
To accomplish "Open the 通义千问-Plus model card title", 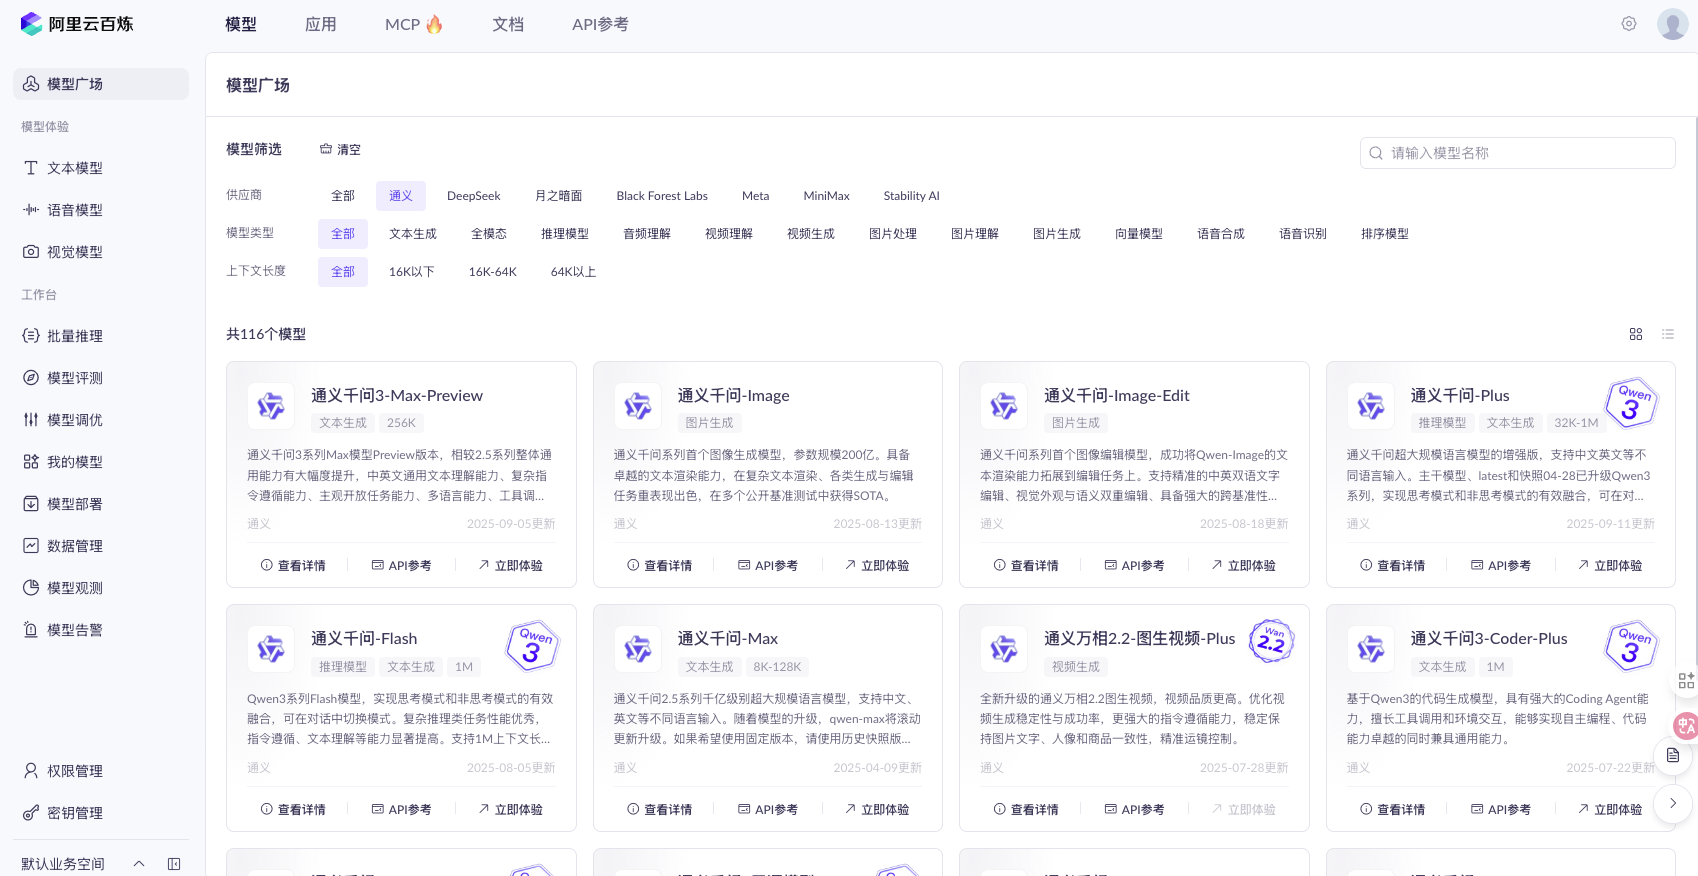I will pyautogui.click(x=1460, y=396).
